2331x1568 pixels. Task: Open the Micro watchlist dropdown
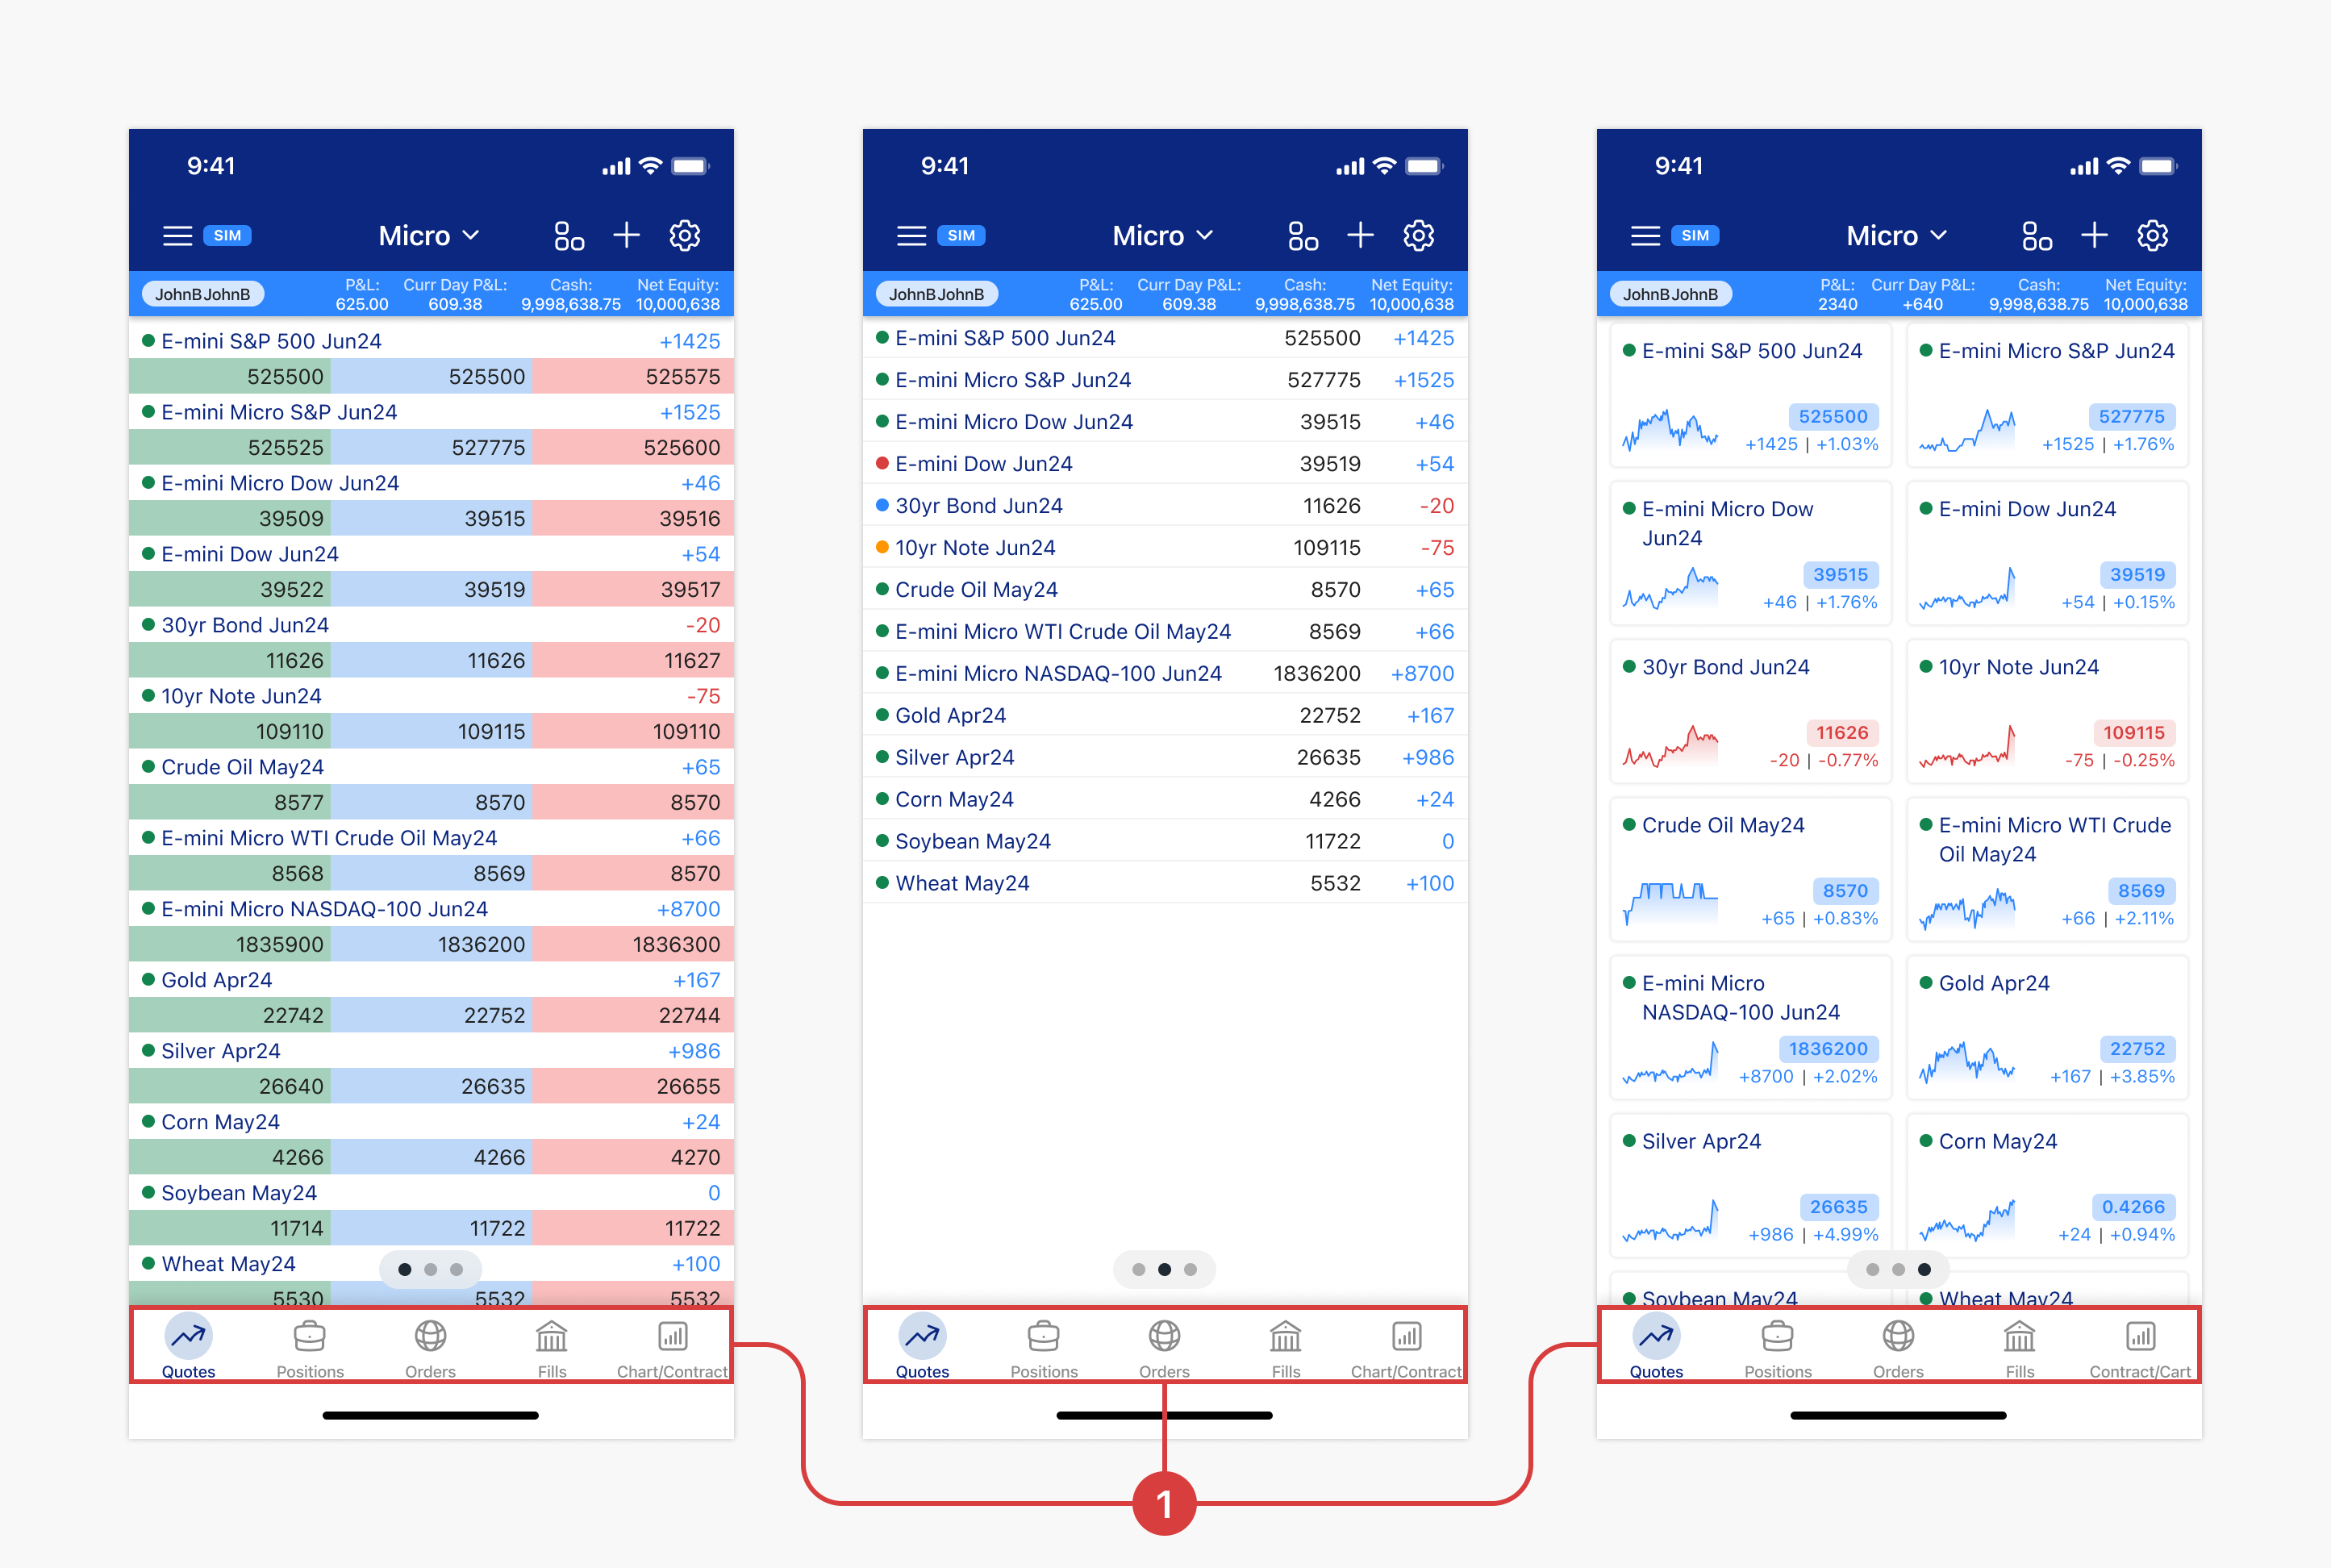coord(429,235)
